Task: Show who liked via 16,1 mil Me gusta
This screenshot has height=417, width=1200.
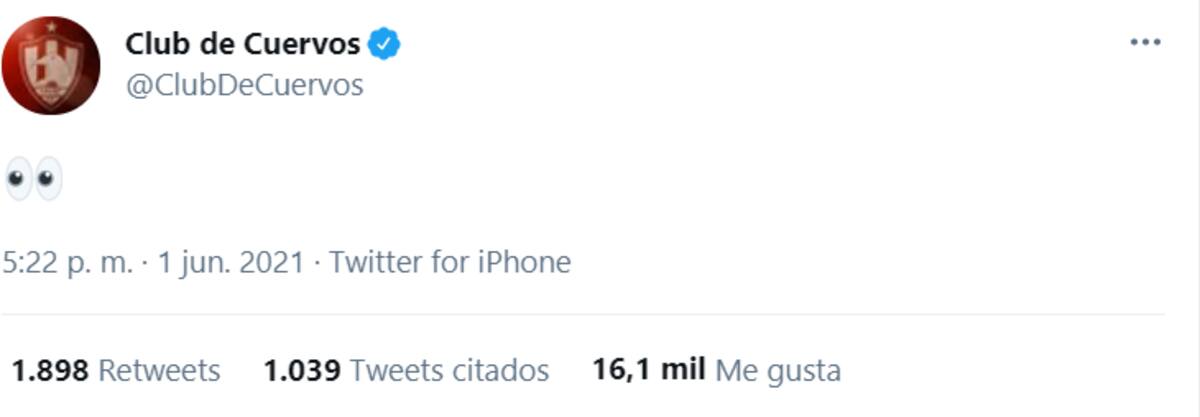Action: click(716, 371)
